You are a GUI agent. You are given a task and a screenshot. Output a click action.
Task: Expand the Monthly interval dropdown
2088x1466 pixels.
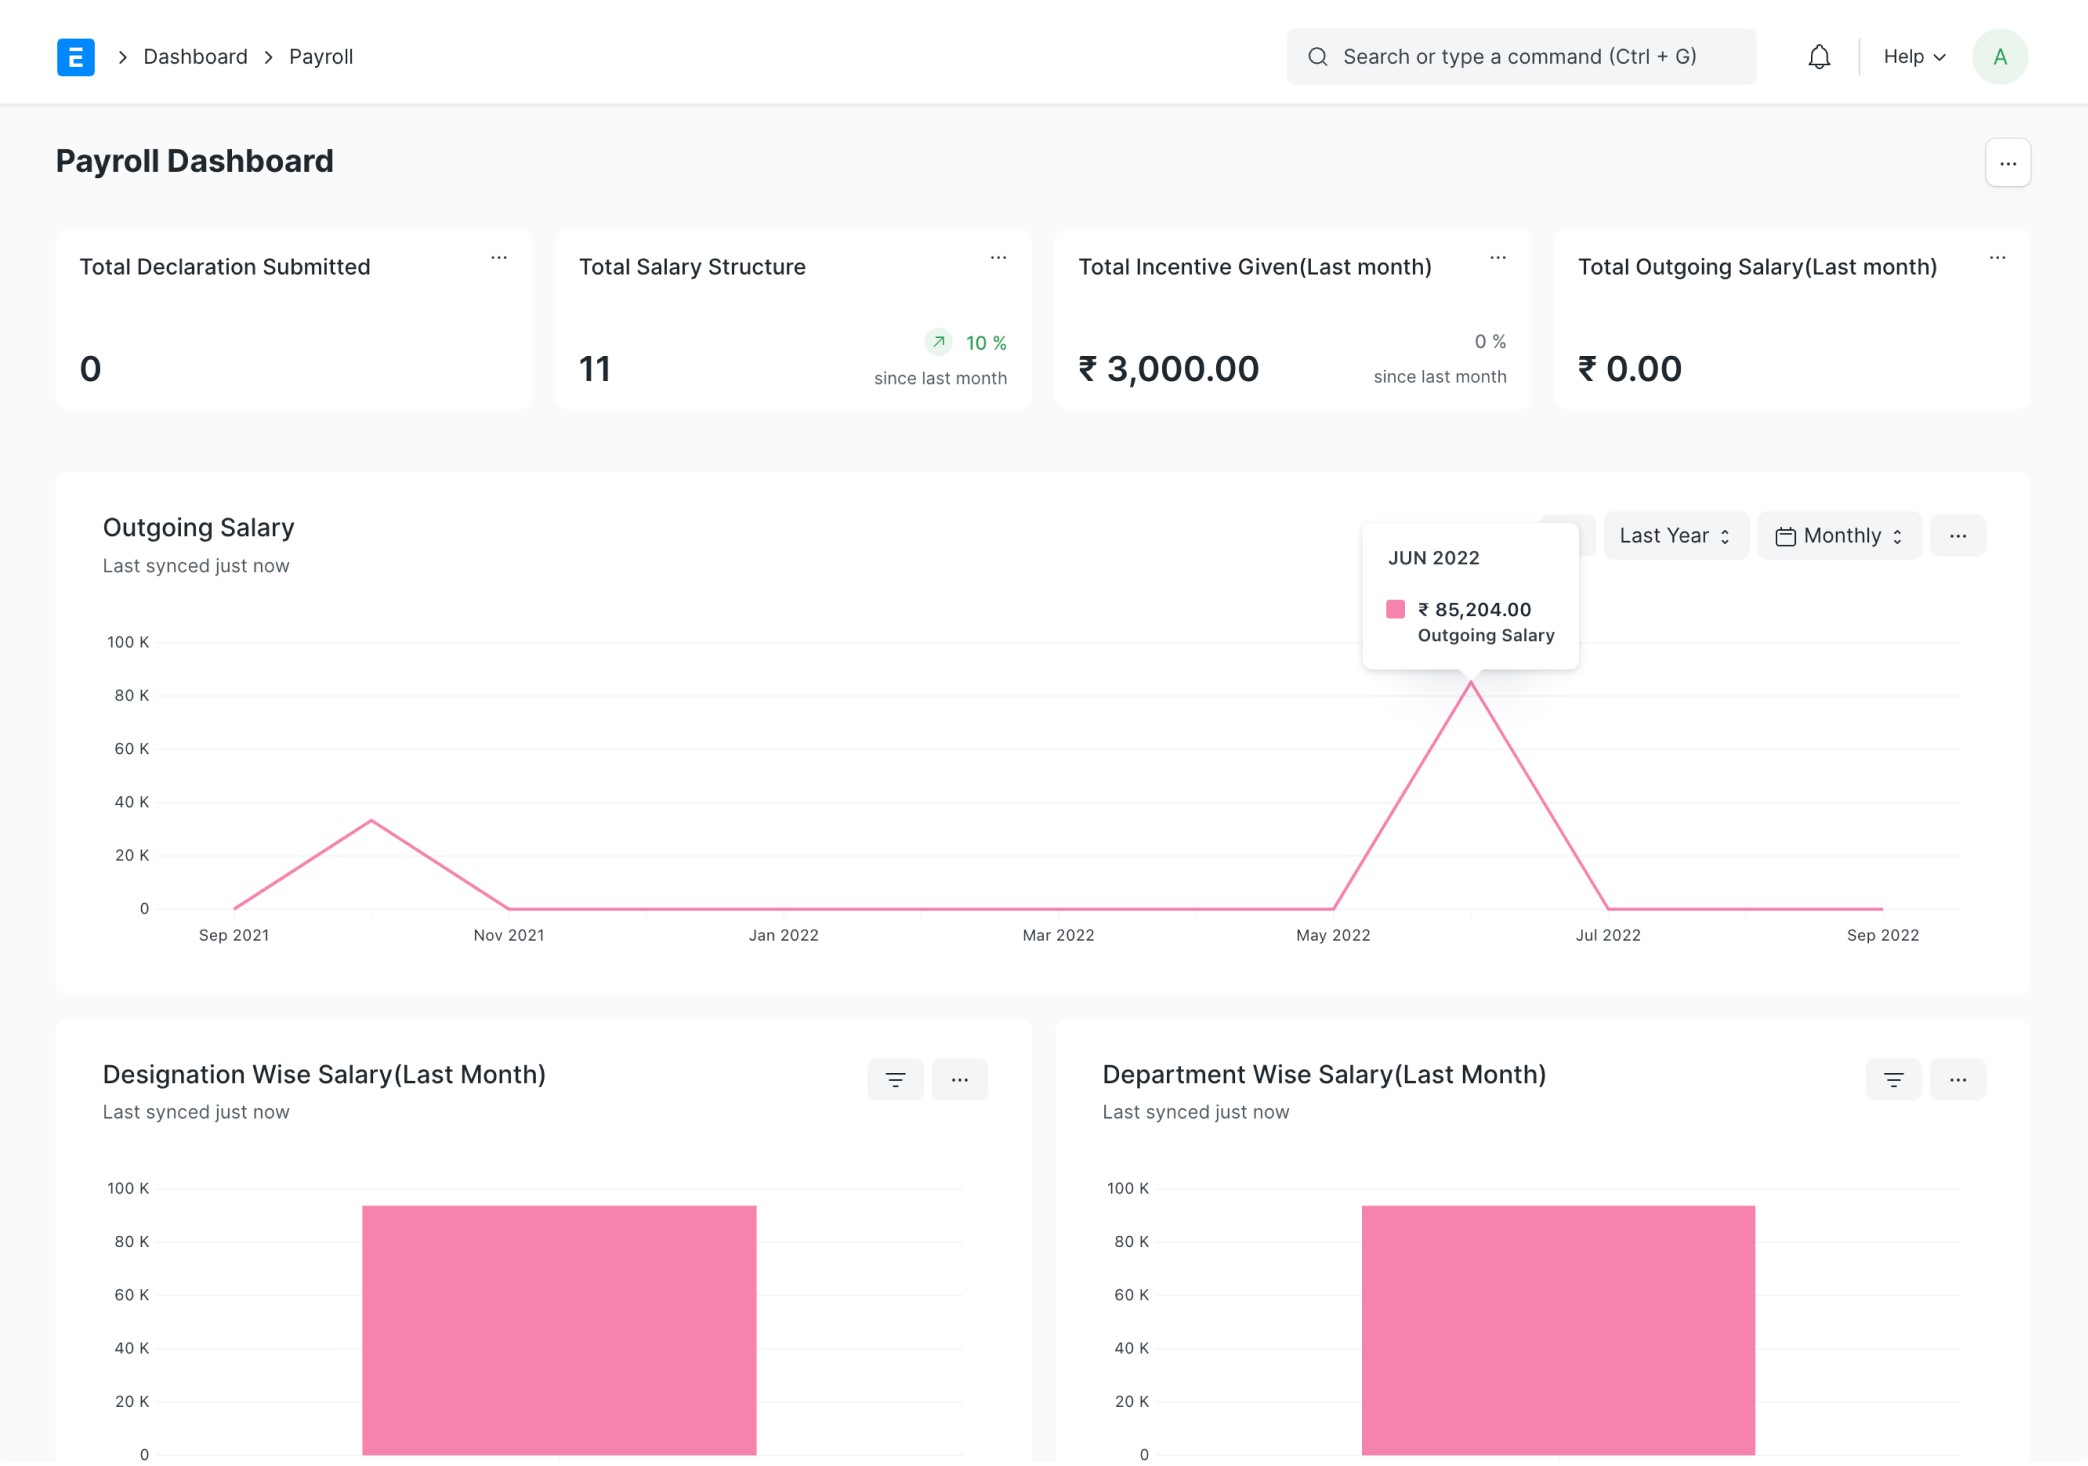(x=1838, y=536)
